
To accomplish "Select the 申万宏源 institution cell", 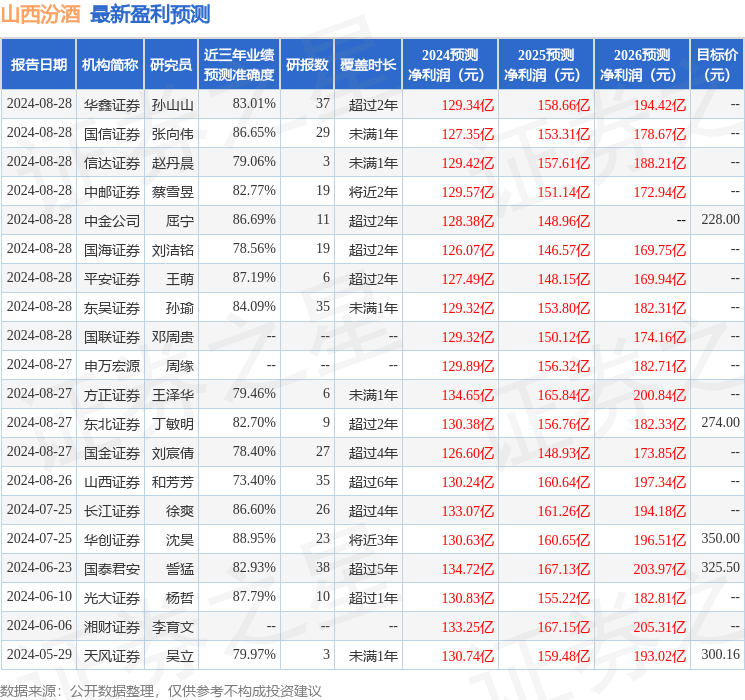I will coord(112,366).
